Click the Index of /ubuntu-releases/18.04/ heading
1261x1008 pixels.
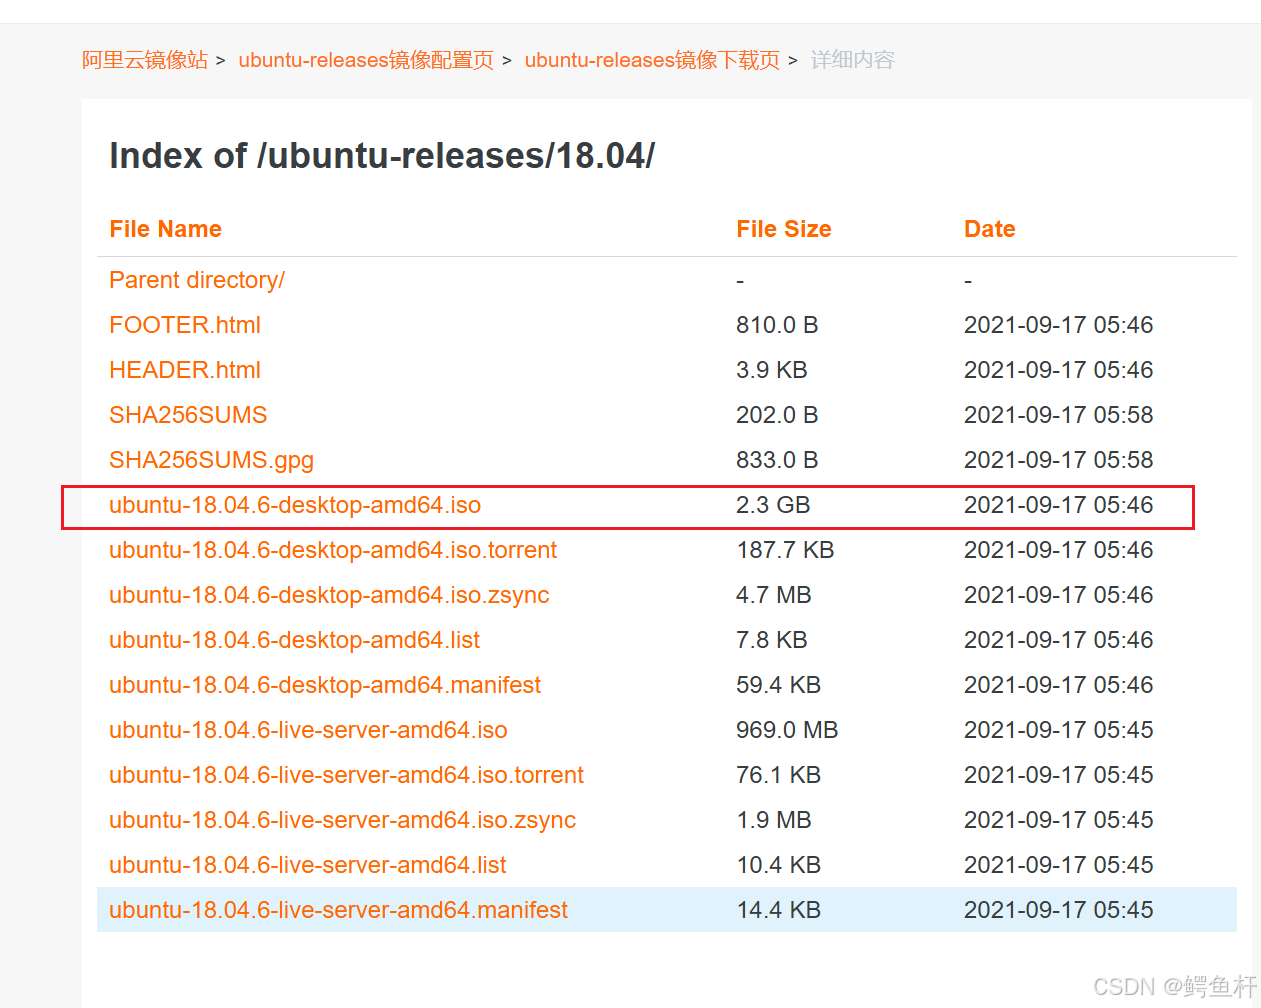click(x=382, y=156)
